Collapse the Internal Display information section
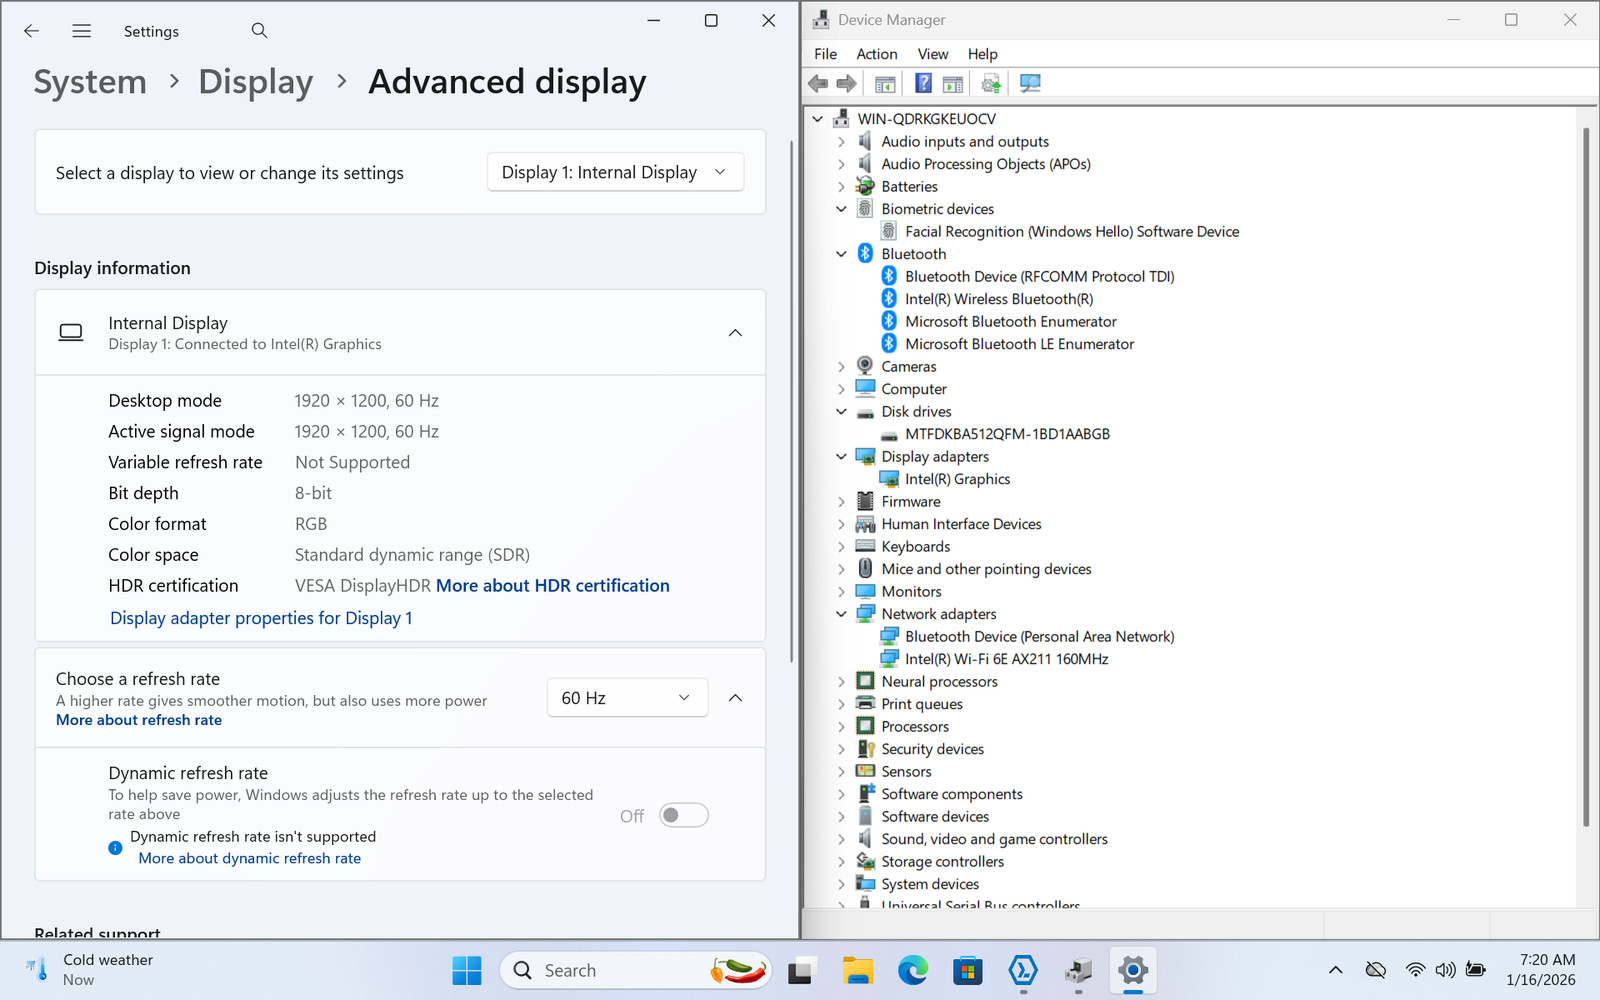The height and width of the screenshot is (1000, 1600). click(x=735, y=333)
